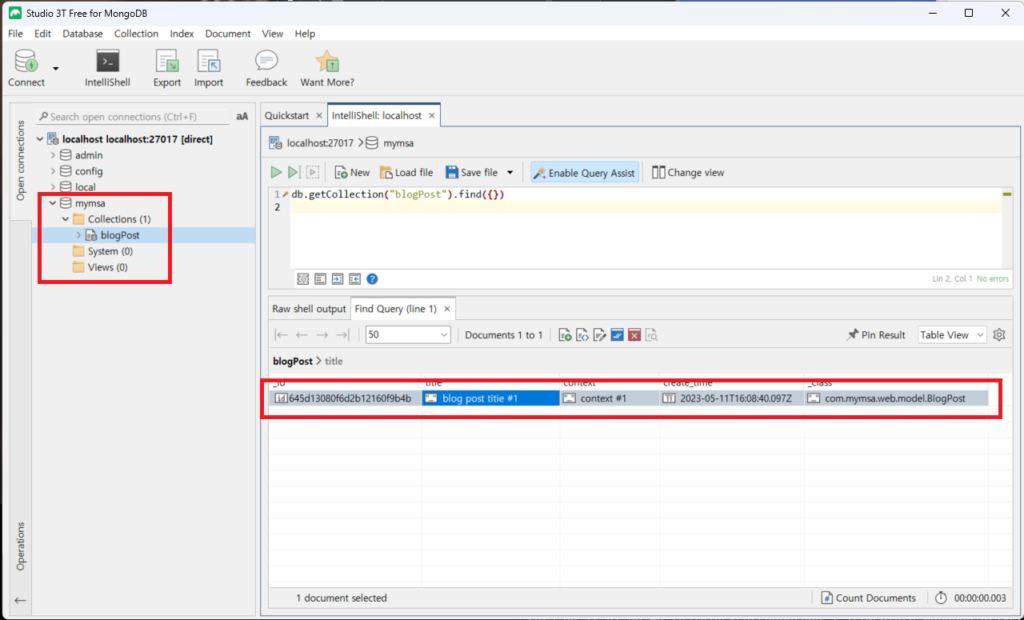
Task: Toggle Enable Query Assist
Action: point(584,172)
